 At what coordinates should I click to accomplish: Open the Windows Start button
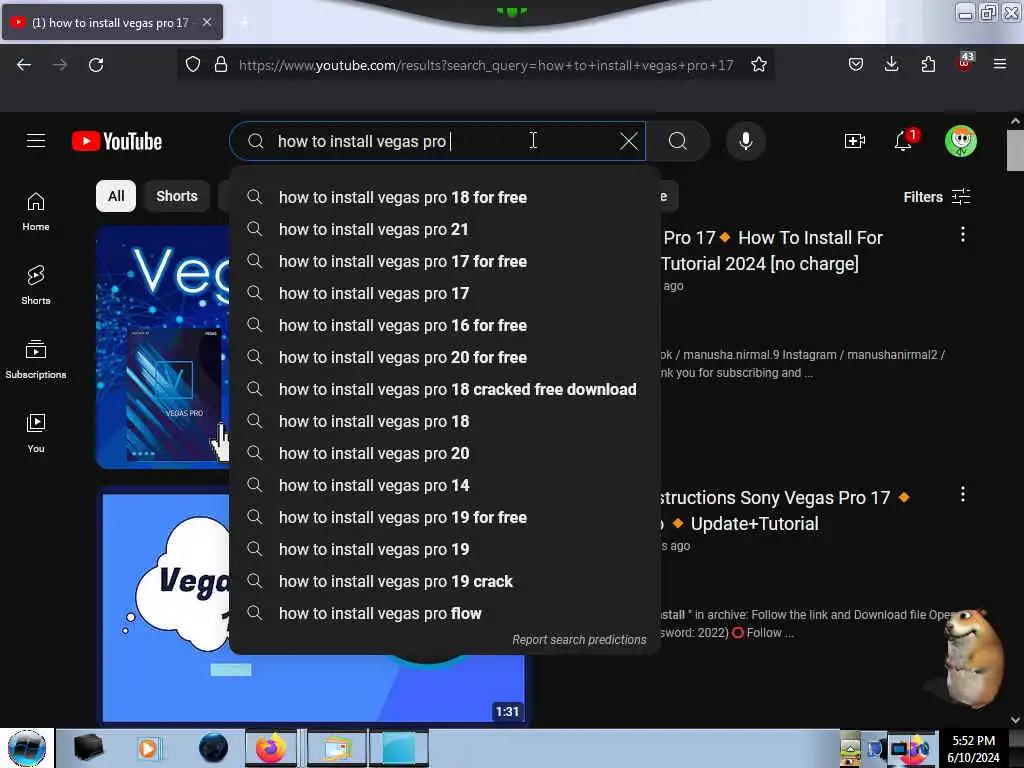(x=27, y=748)
